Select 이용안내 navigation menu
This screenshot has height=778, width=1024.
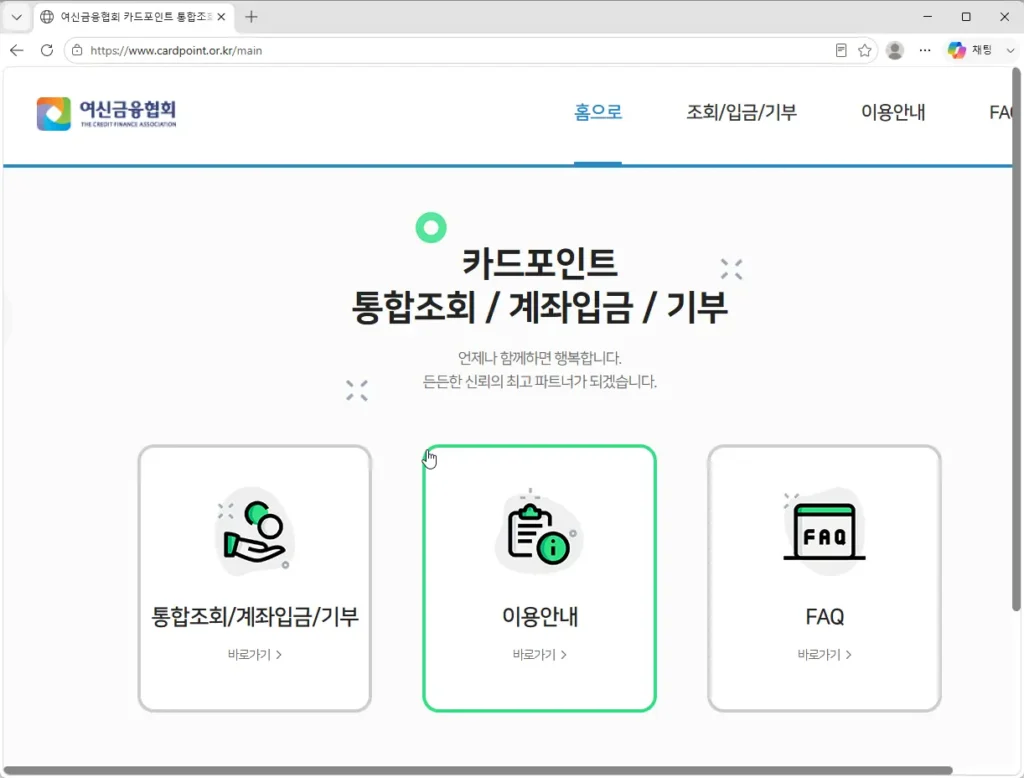point(893,112)
